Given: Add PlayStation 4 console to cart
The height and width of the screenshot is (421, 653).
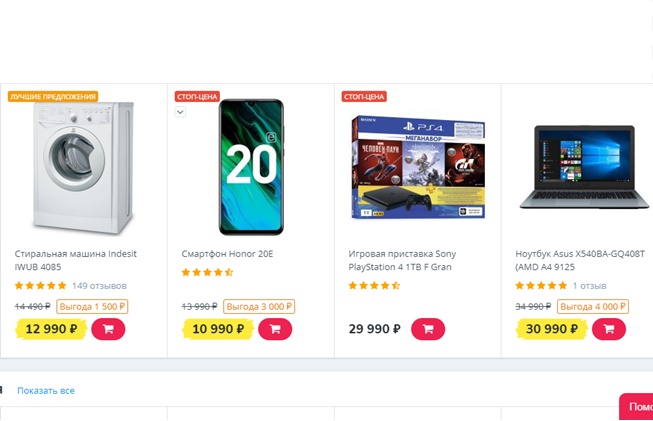Looking at the screenshot, I should tap(428, 328).
